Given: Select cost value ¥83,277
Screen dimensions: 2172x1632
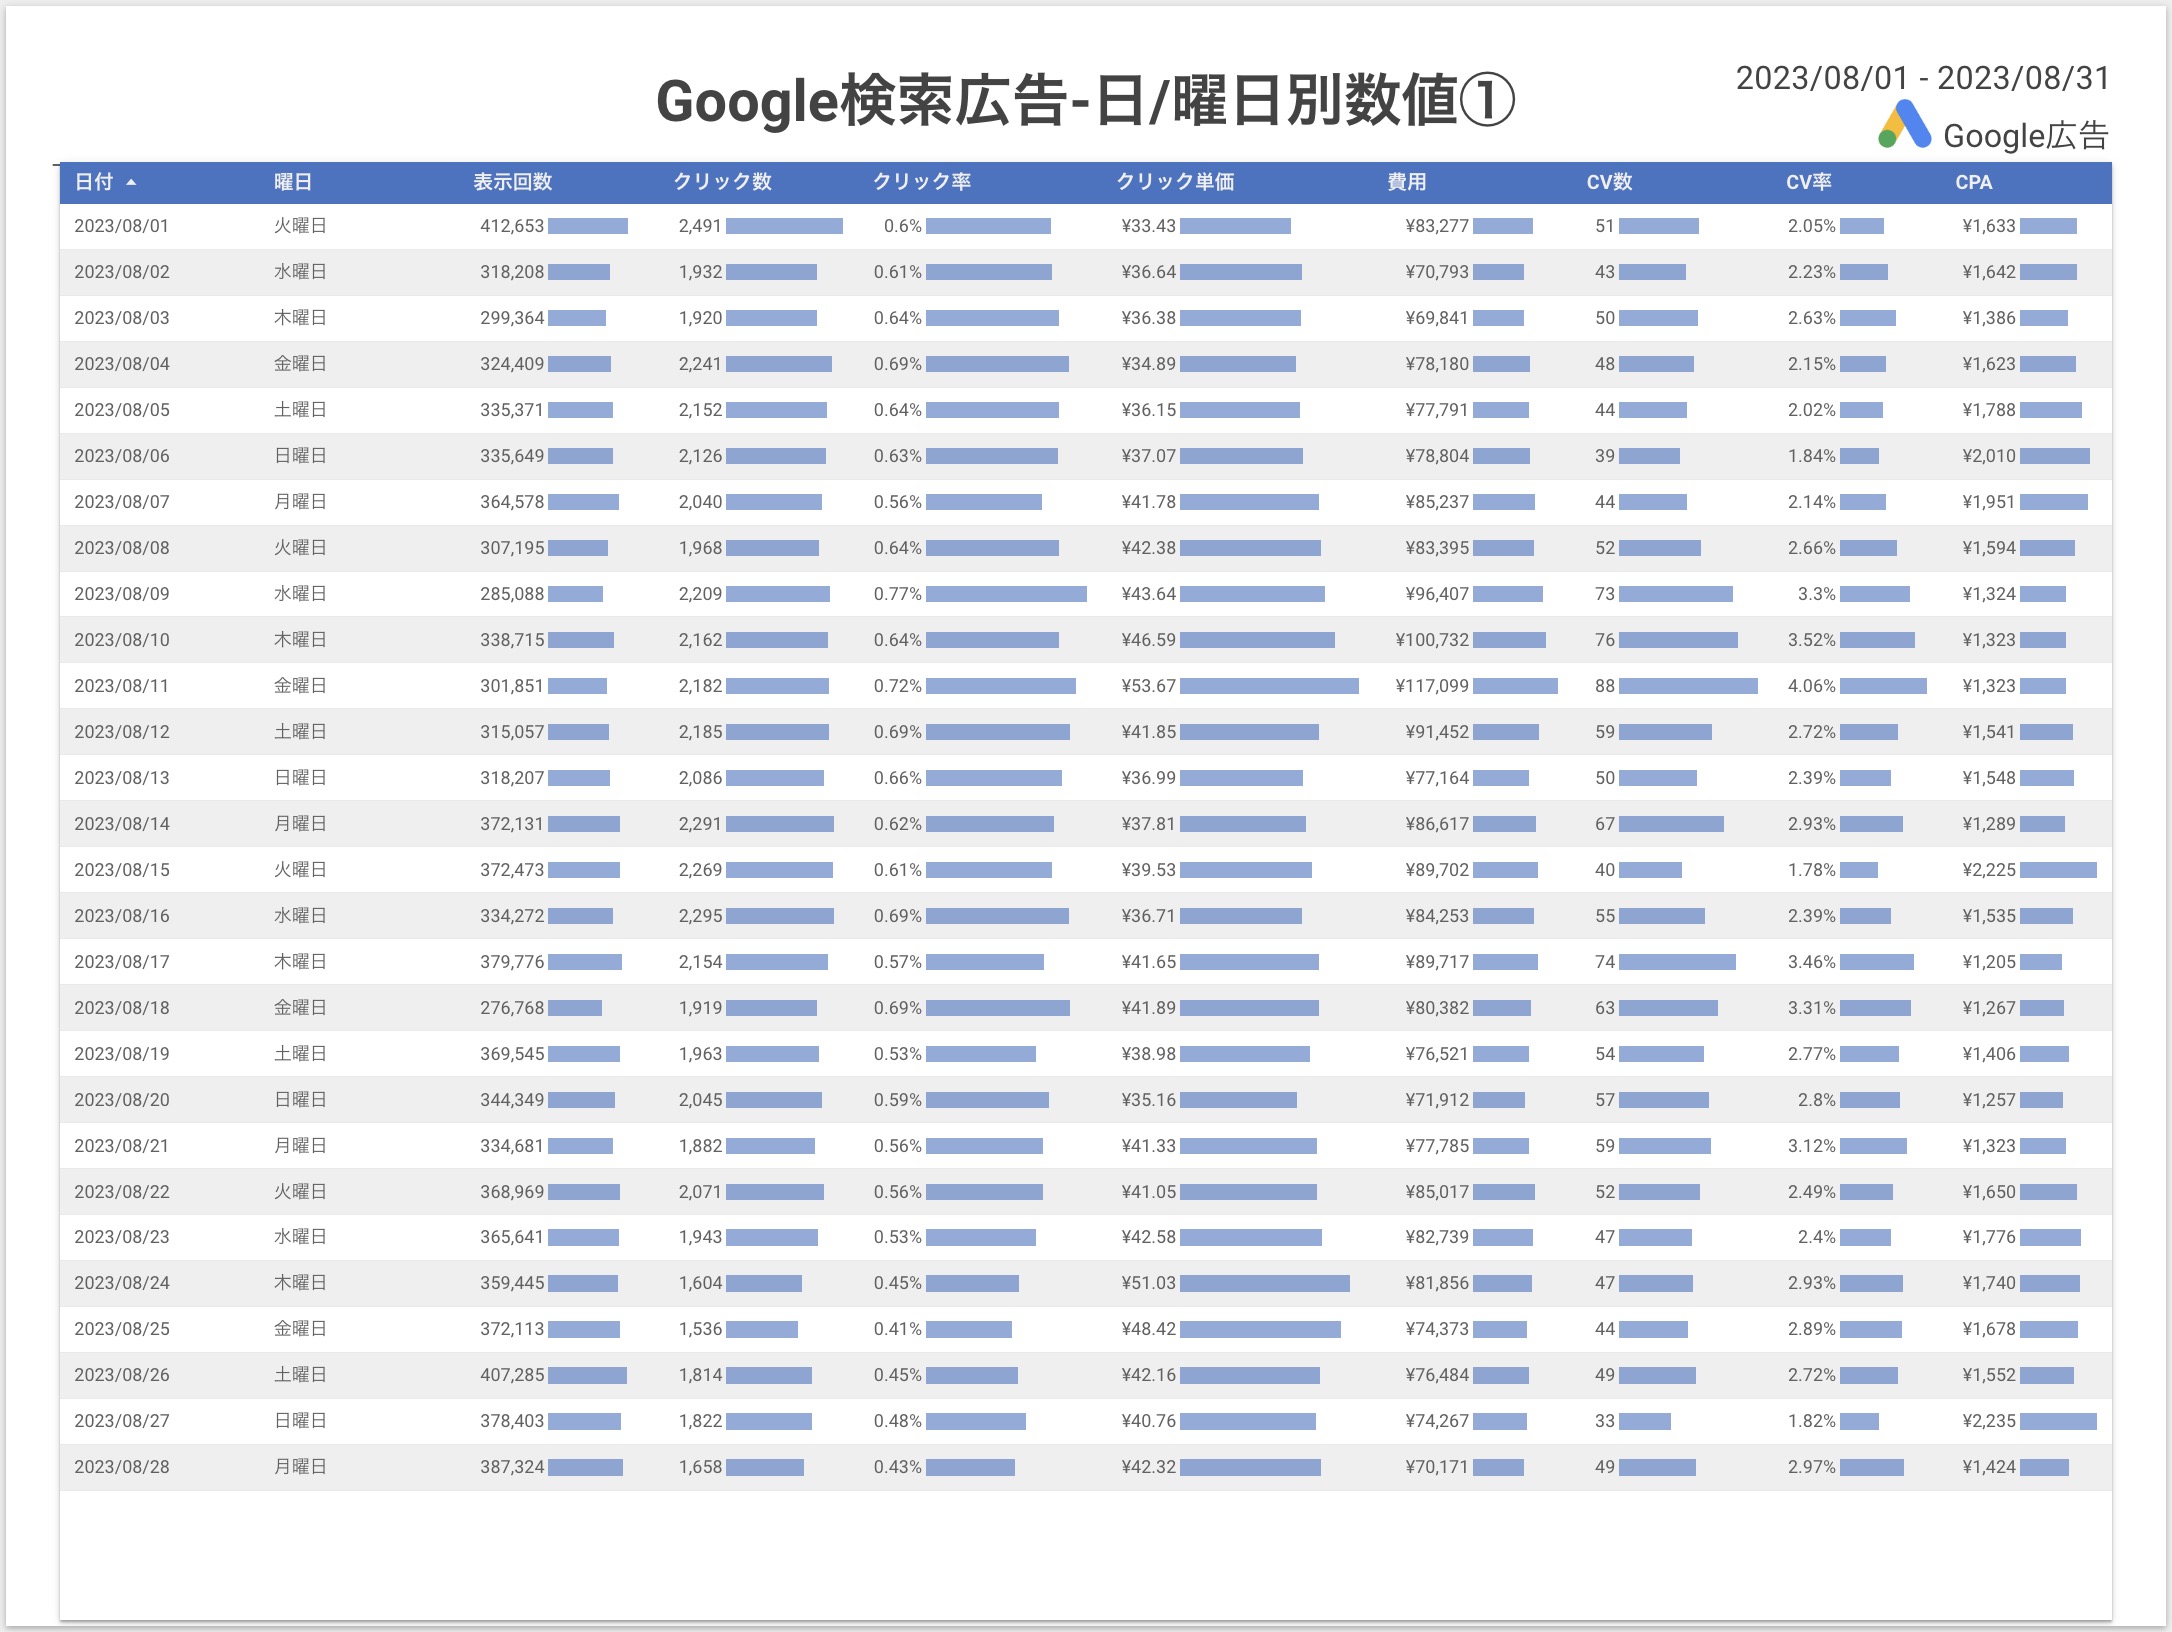Looking at the screenshot, I should point(1437,226).
